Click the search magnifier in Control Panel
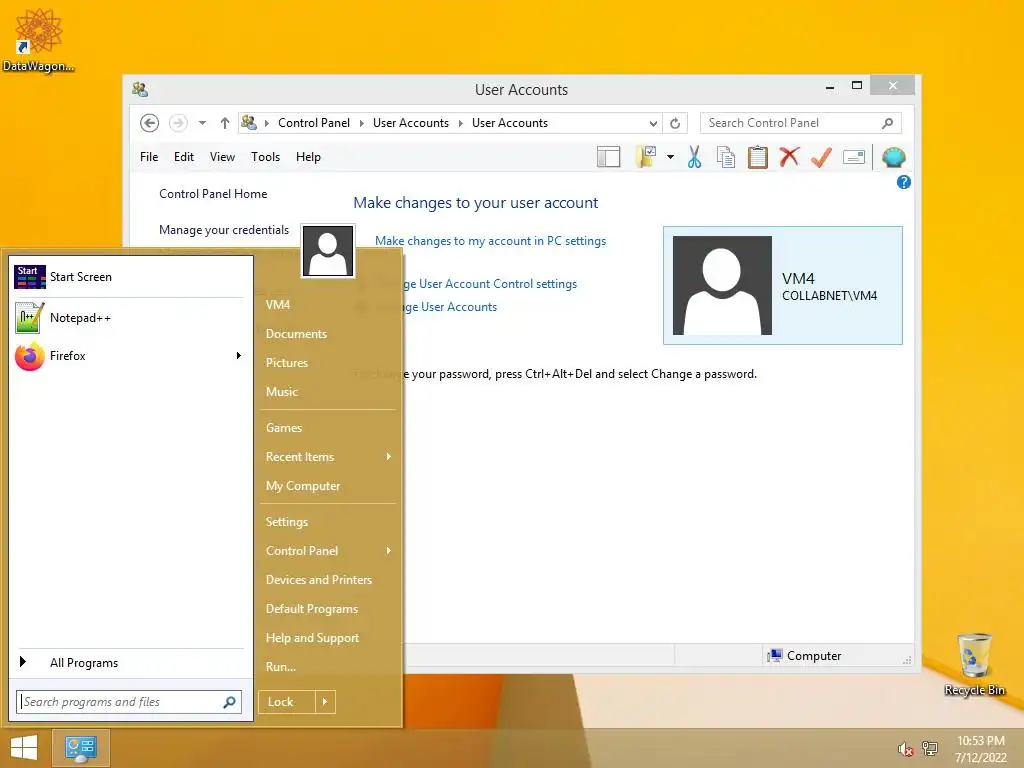This screenshot has height=768, width=1024. point(887,123)
